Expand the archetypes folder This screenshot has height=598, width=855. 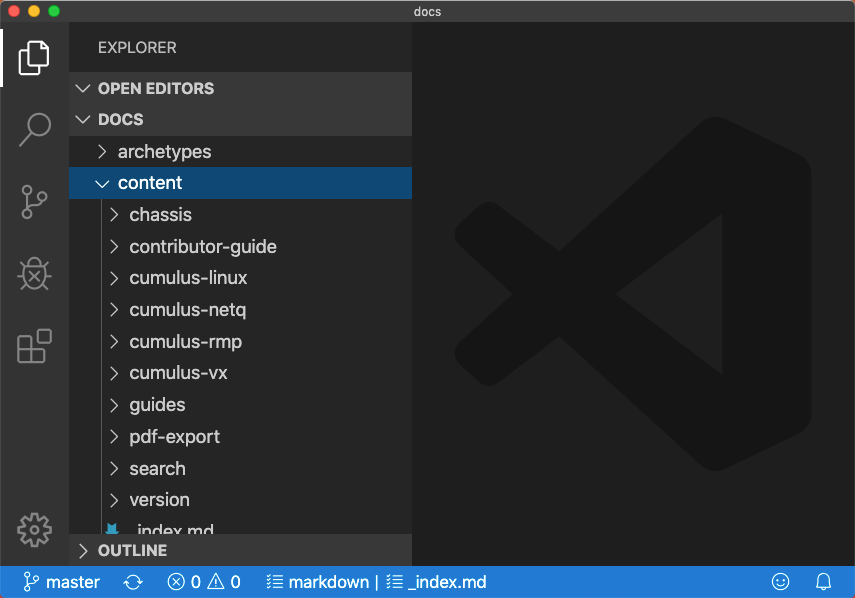coord(164,152)
